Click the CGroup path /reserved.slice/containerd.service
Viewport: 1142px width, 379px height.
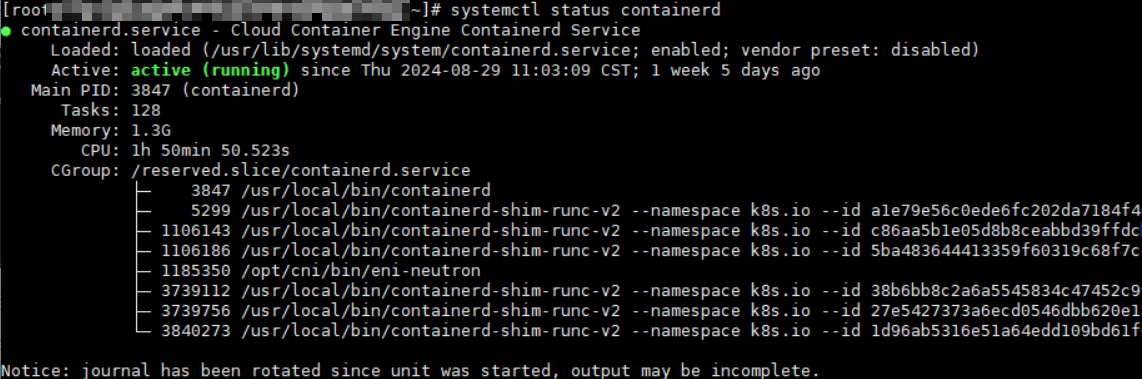coord(301,171)
